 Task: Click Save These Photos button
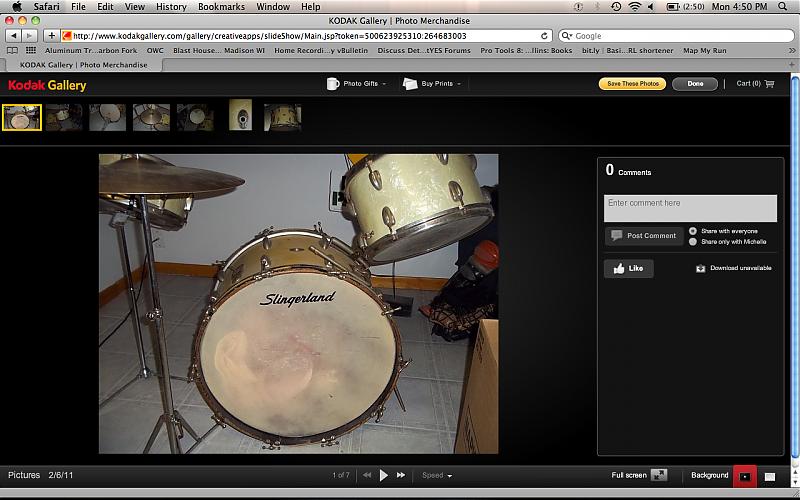632,84
